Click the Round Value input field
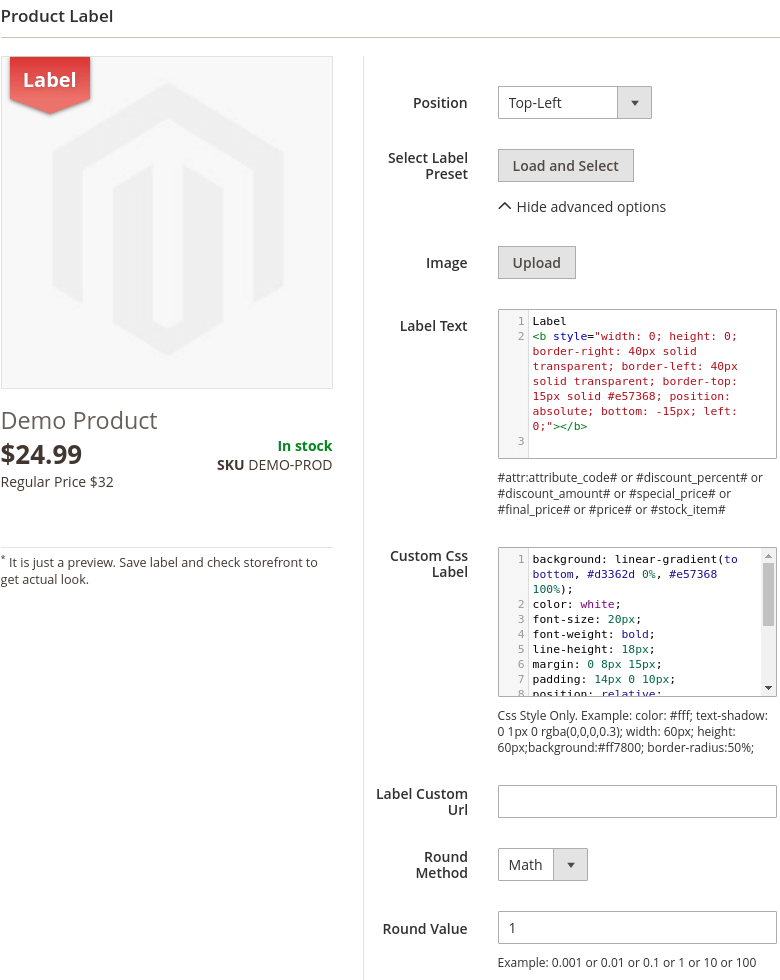 click(637, 928)
